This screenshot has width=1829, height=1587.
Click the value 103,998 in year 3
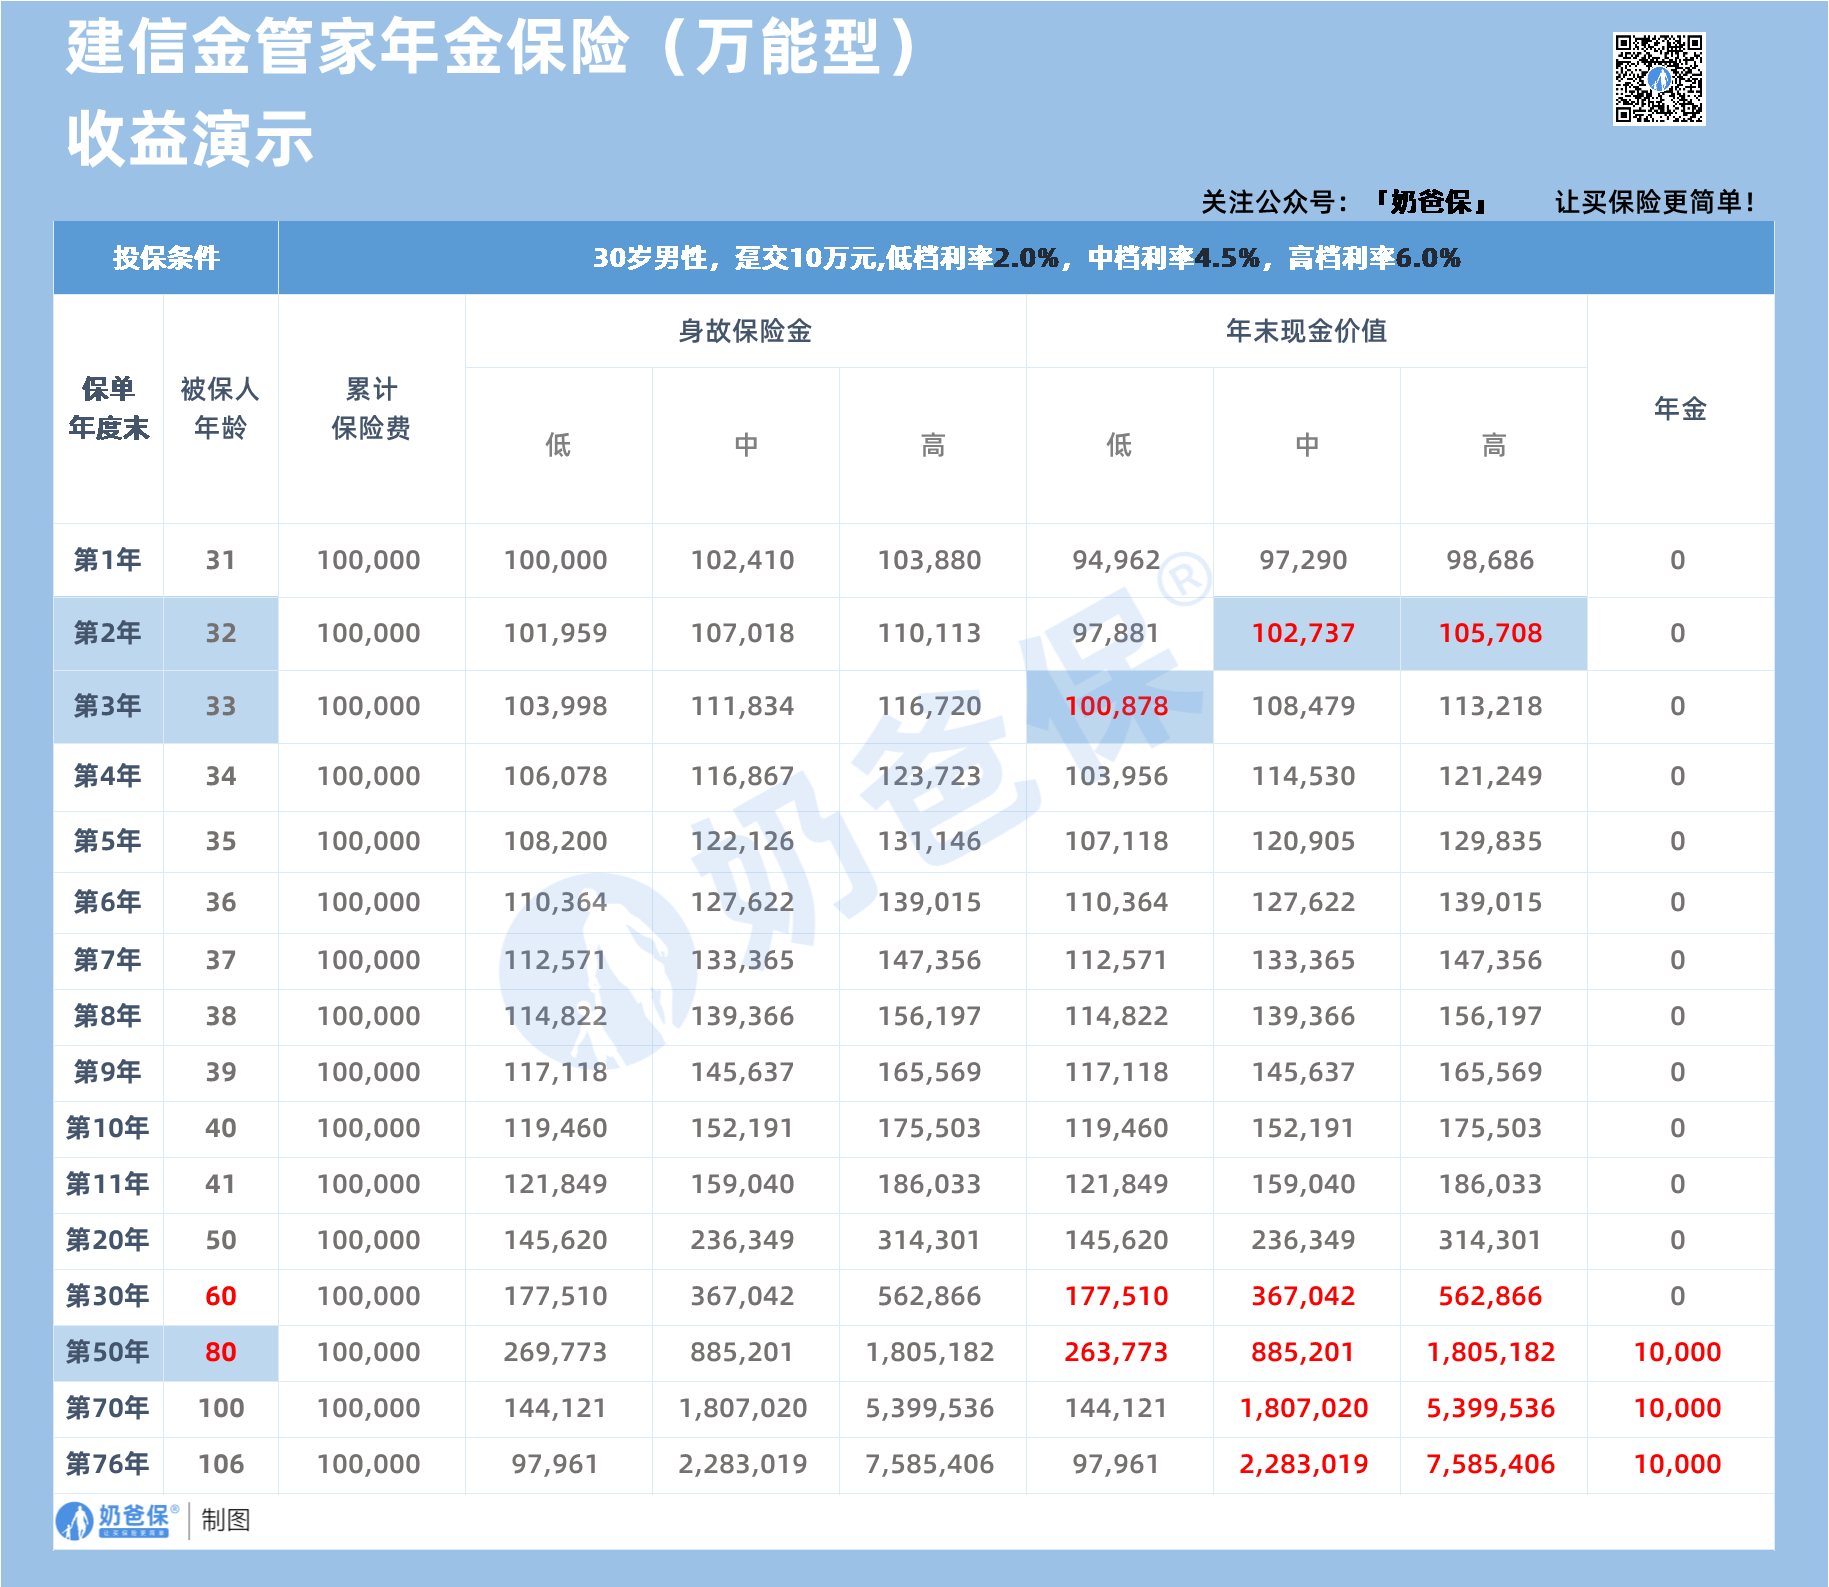pyautogui.click(x=555, y=706)
